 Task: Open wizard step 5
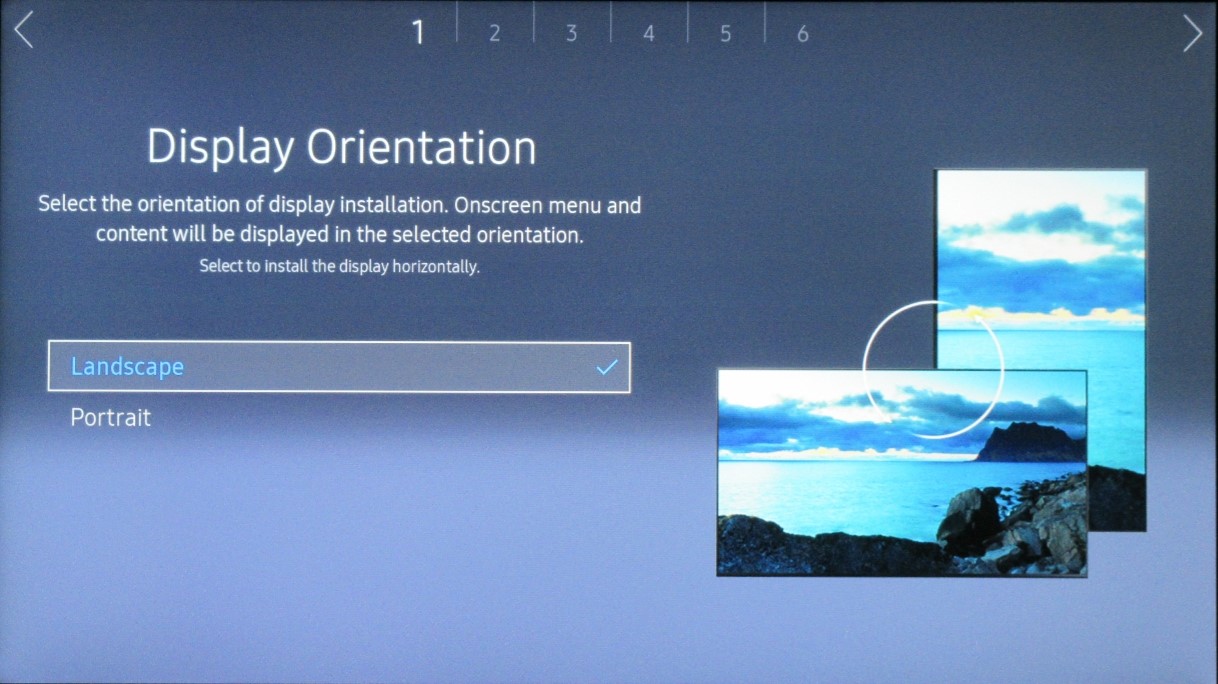click(725, 31)
